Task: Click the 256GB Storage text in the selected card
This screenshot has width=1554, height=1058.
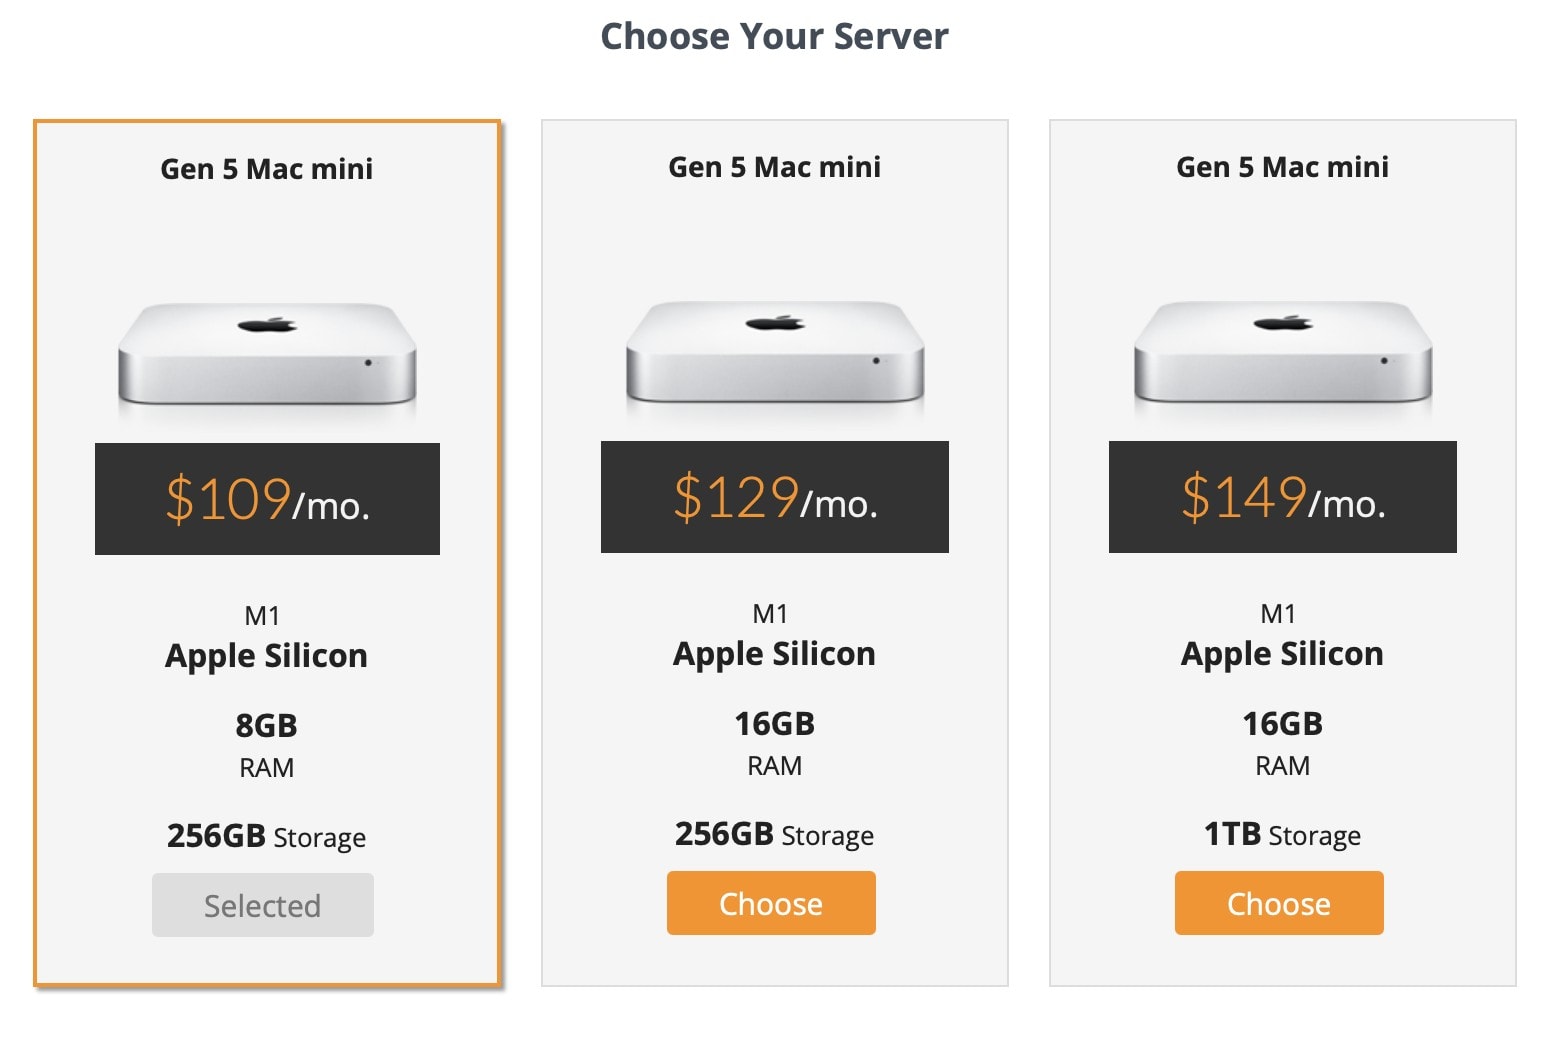Action: click(x=267, y=836)
